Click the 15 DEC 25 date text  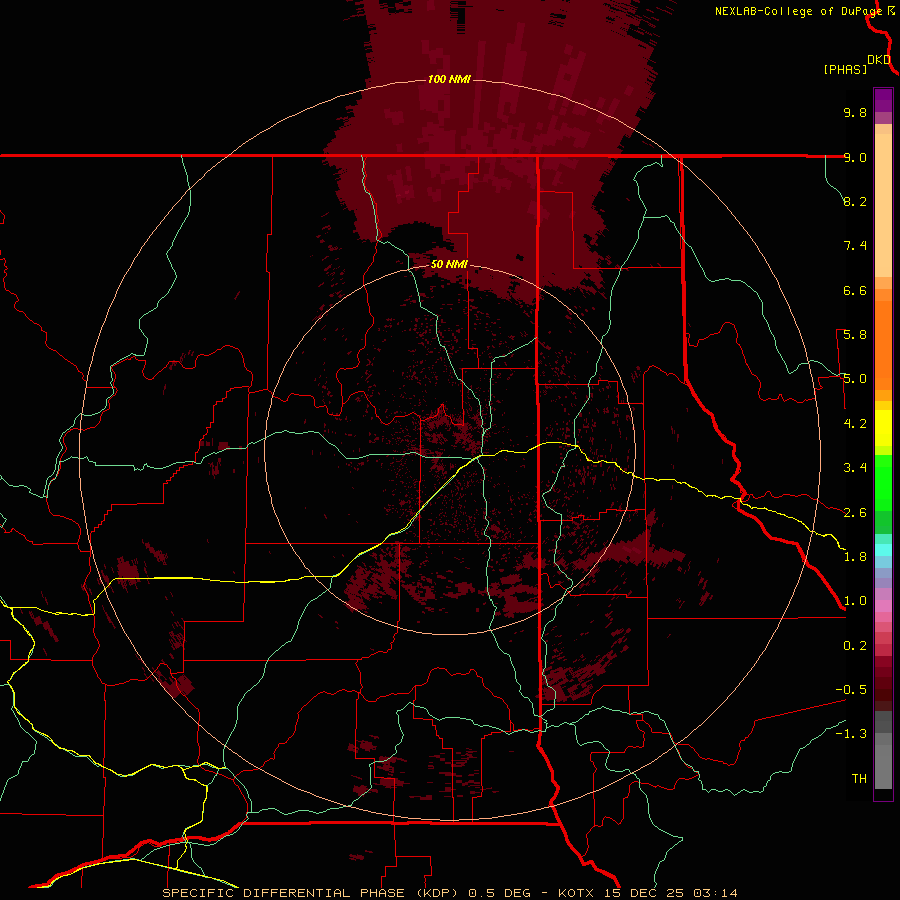pyautogui.click(x=645, y=893)
